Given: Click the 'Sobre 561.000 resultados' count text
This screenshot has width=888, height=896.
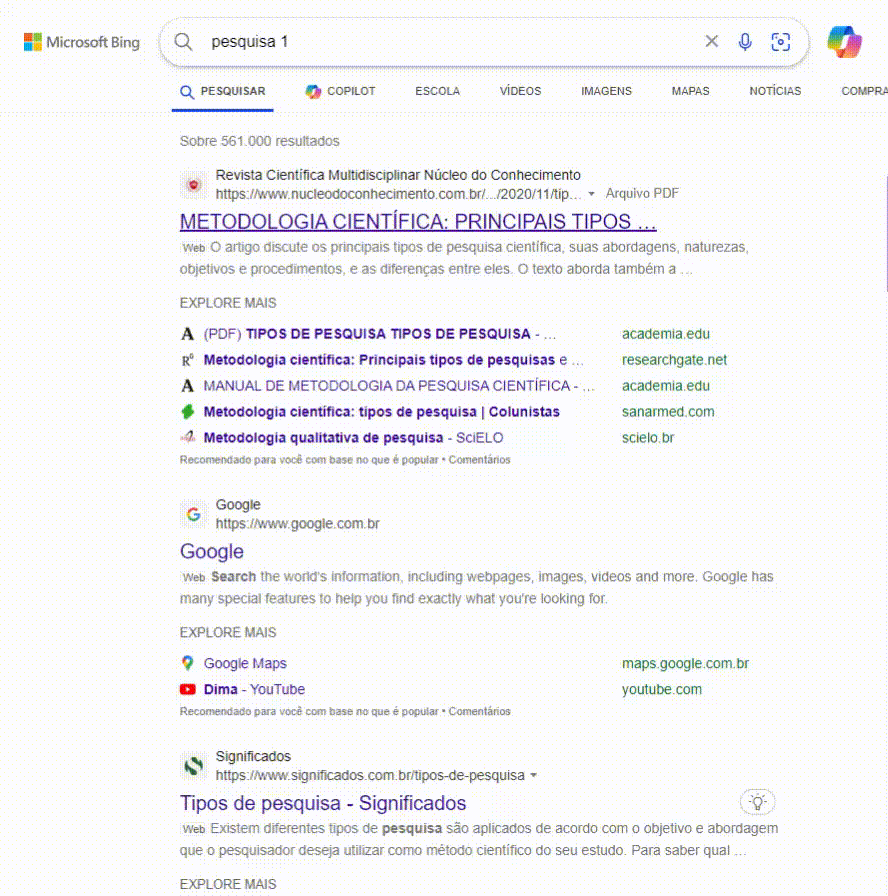Looking at the screenshot, I should tap(259, 141).
